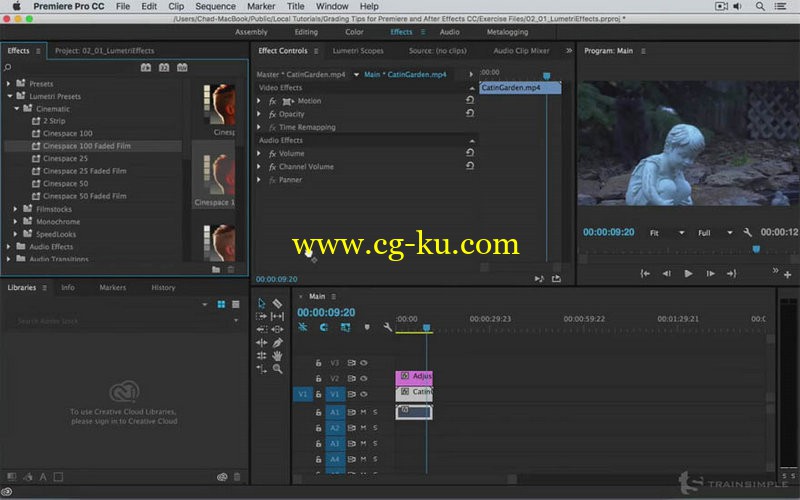This screenshot has height=500, width=800.
Task: Mute audio track A3
Action: [x=364, y=443]
